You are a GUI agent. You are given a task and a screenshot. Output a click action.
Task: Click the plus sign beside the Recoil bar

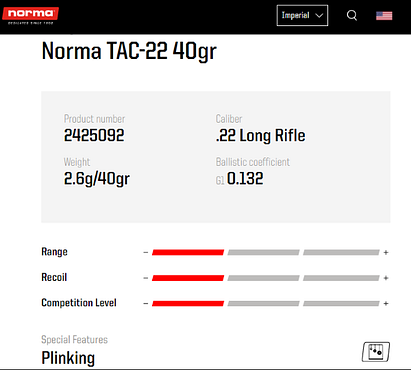point(386,278)
